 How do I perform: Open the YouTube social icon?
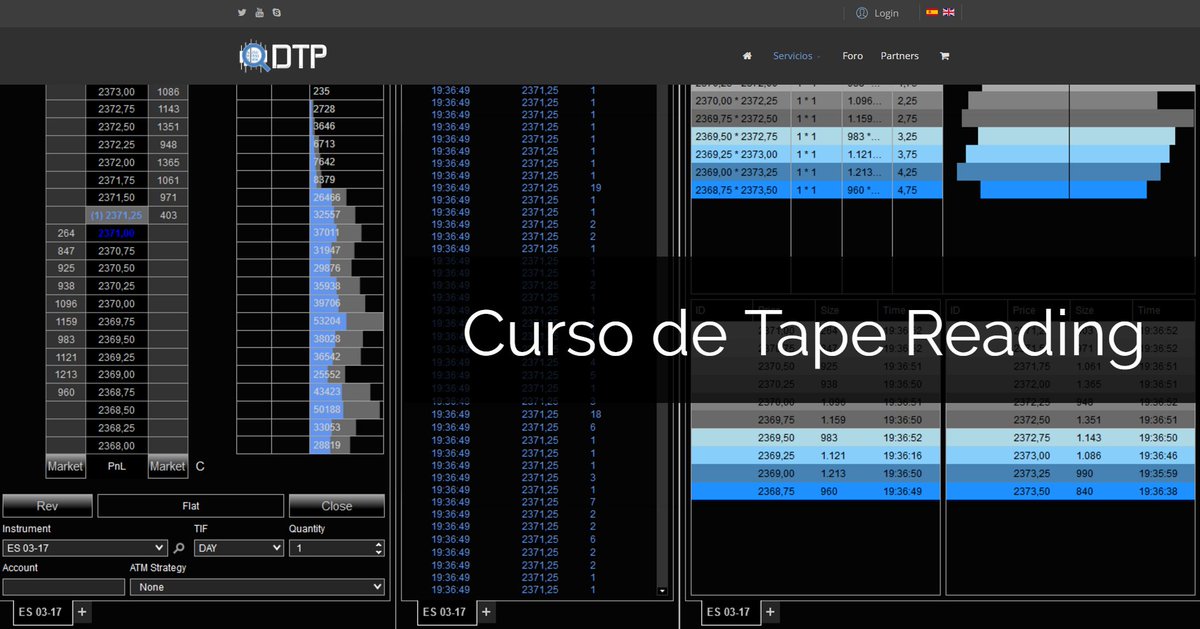pyautogui.click(x=259, y=13)
